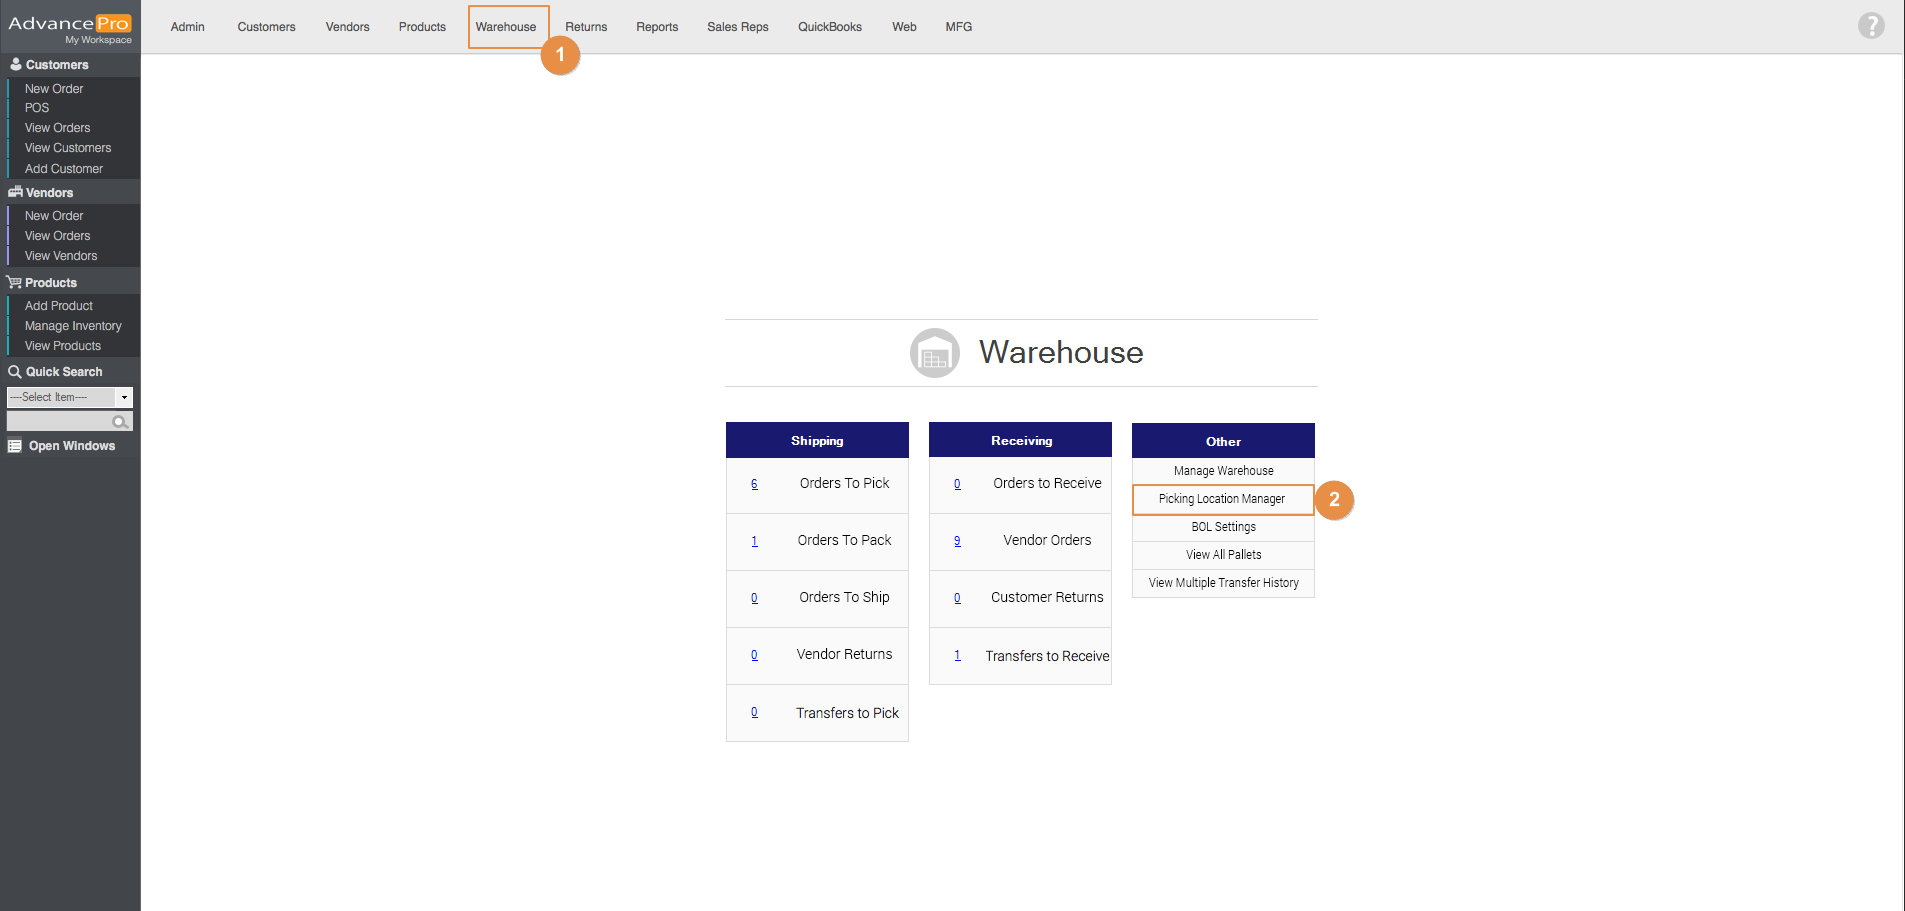The image size is (1905, 911).
Task: Open View Multiple Transfer History
Action: [x=1223, y=583]
